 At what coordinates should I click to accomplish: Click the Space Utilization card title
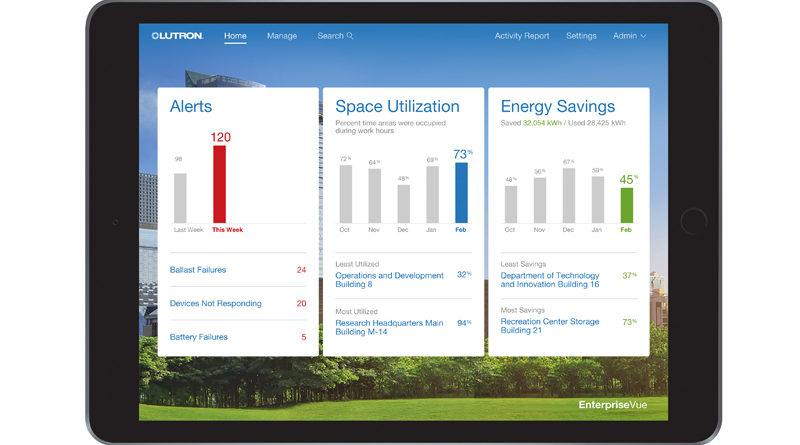(x=397, y=106)
